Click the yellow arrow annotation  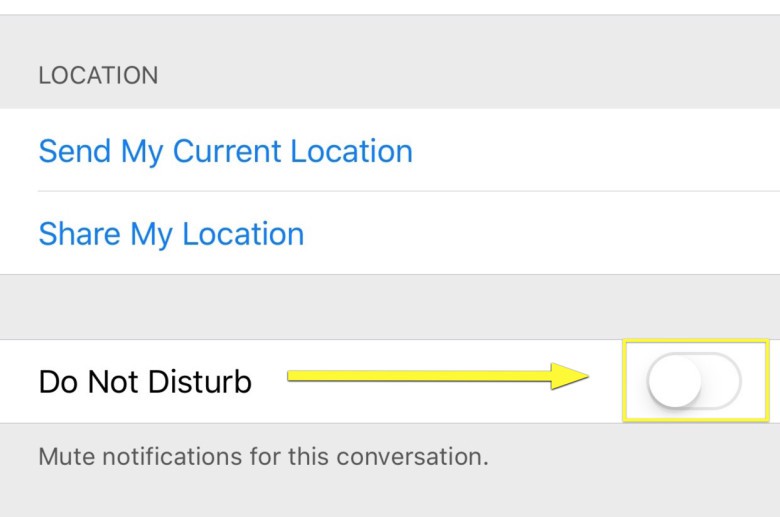click(430, 376)
